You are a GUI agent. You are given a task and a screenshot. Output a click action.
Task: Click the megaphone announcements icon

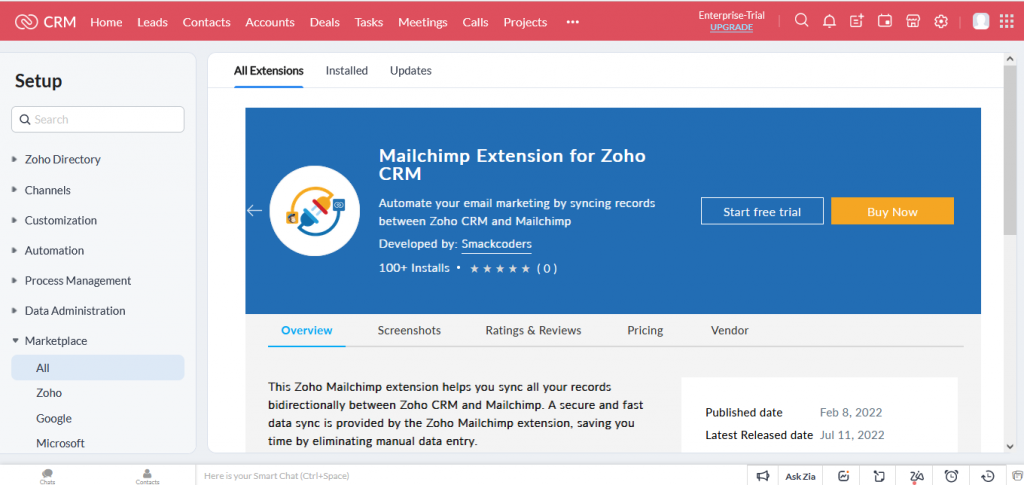tap(763, 476)
